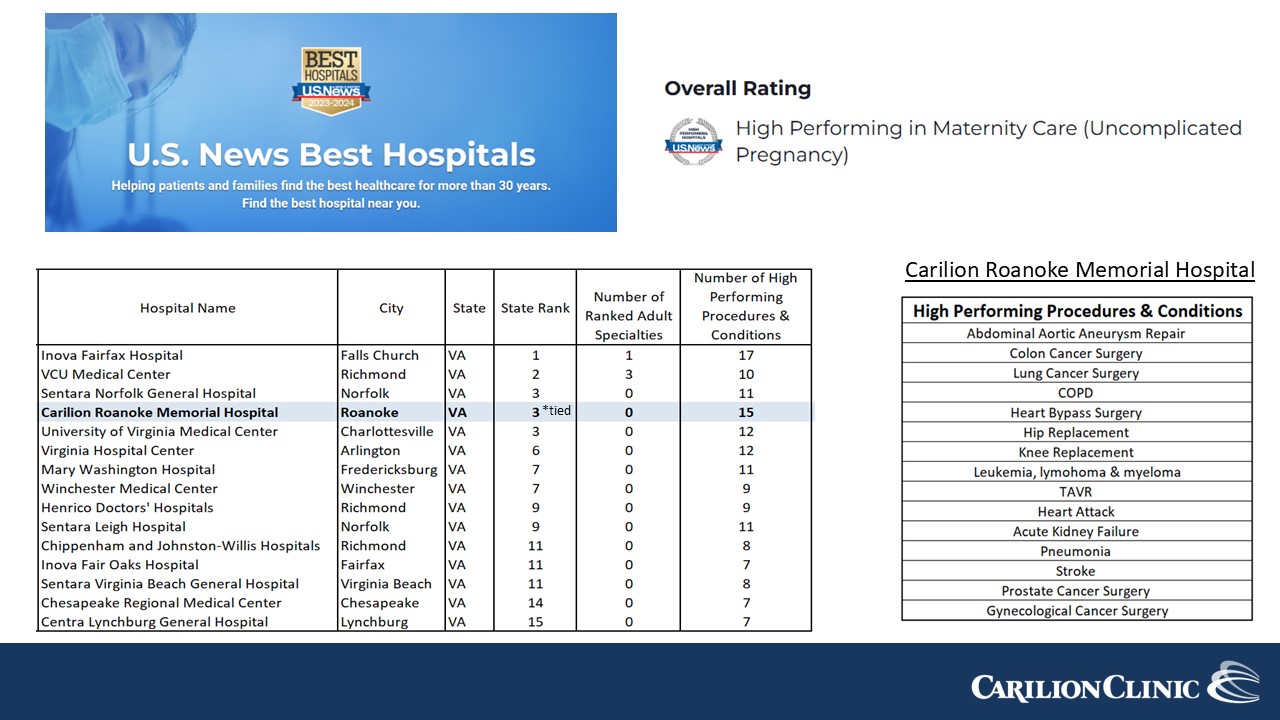Click the High Performing Hospitals badge icon
Viewport: 1280px width, 720px height.
click(693, 141)
